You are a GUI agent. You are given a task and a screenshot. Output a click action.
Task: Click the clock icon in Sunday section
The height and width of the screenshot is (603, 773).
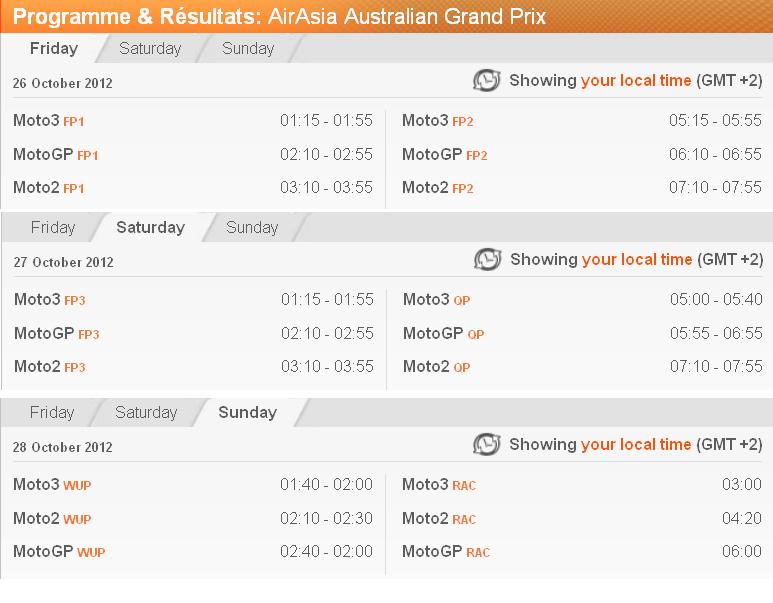[x=487, y=444]
